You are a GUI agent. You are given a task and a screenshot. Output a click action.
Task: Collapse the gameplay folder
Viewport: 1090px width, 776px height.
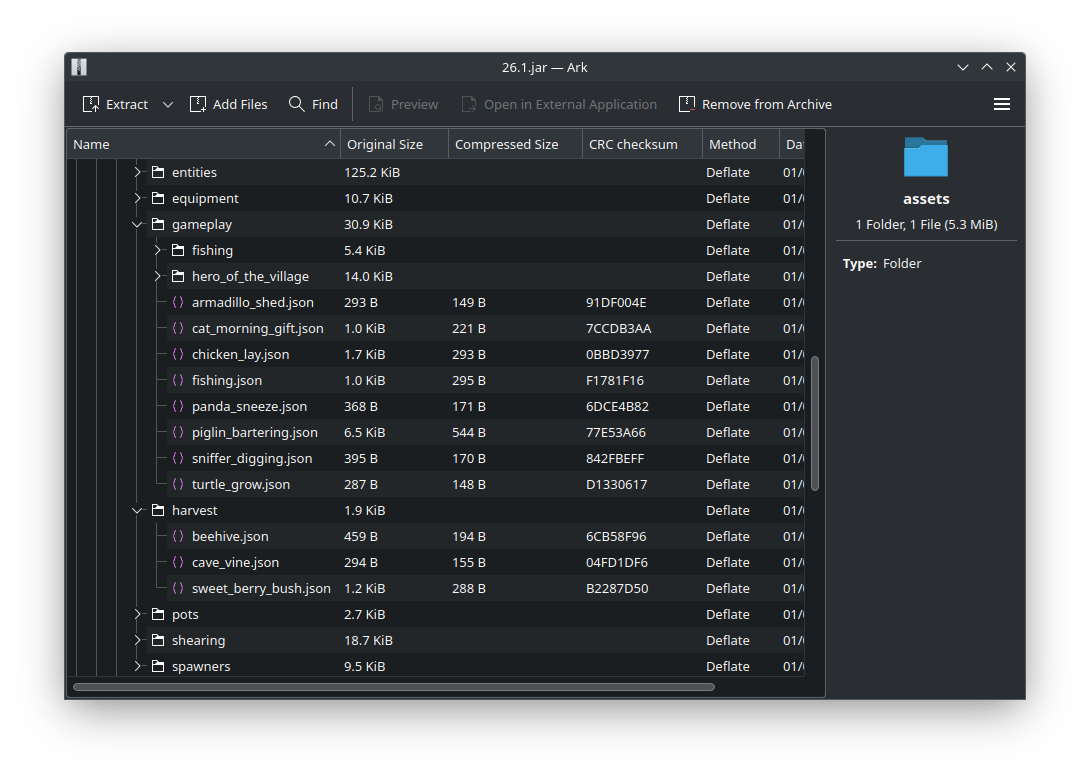[x=138, y=225]
